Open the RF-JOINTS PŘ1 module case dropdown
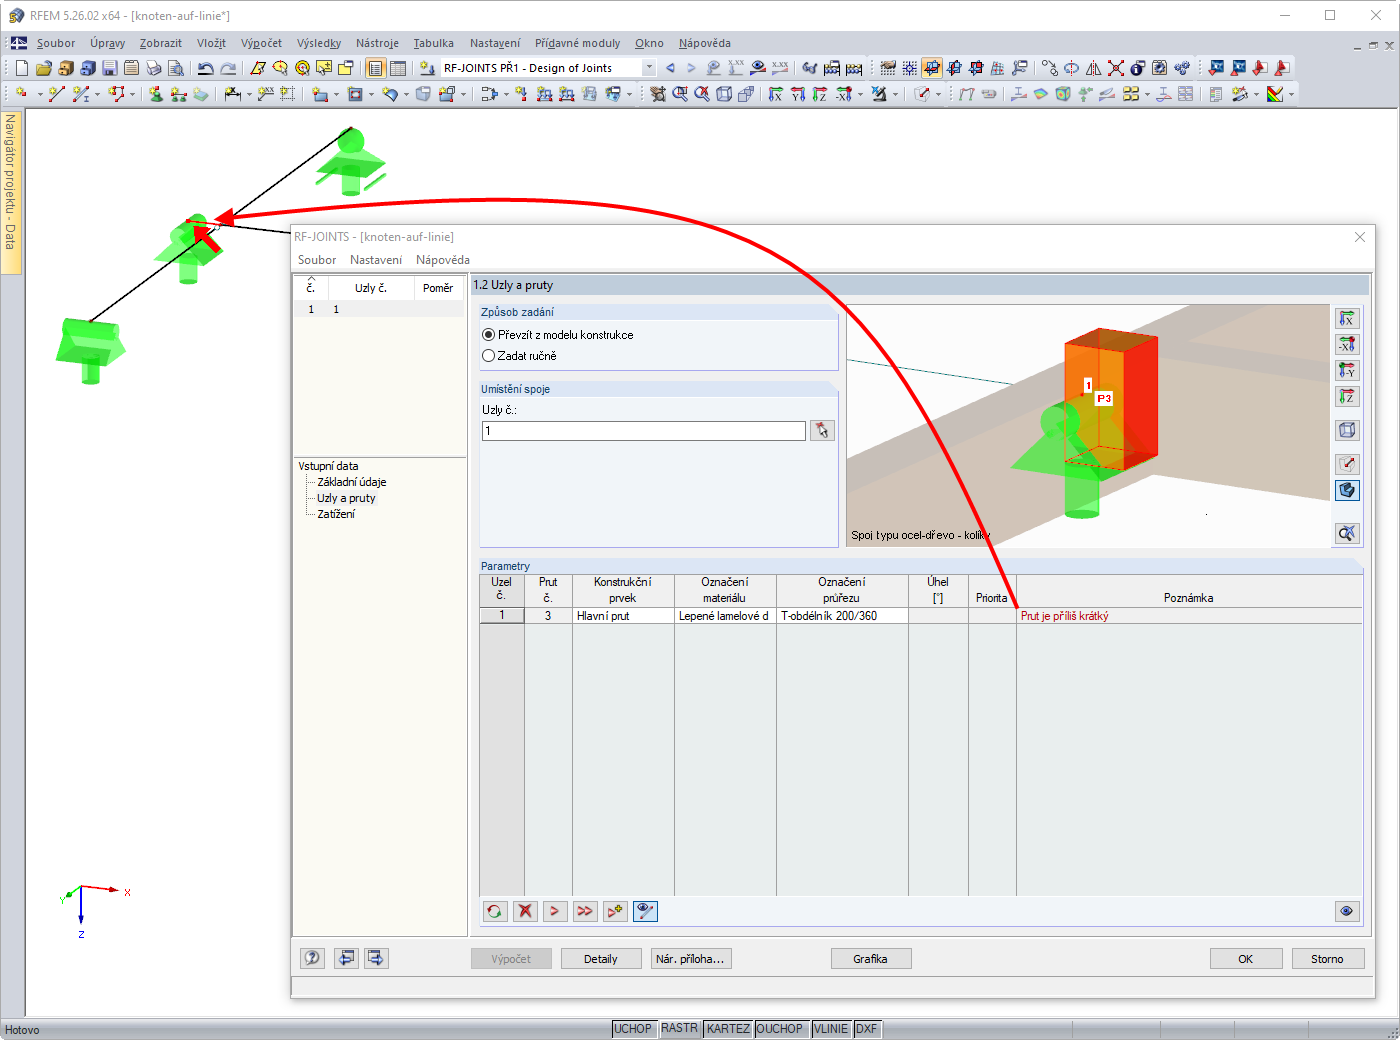The width and height of the screenshot is (1400, 1040). [649, 68]
